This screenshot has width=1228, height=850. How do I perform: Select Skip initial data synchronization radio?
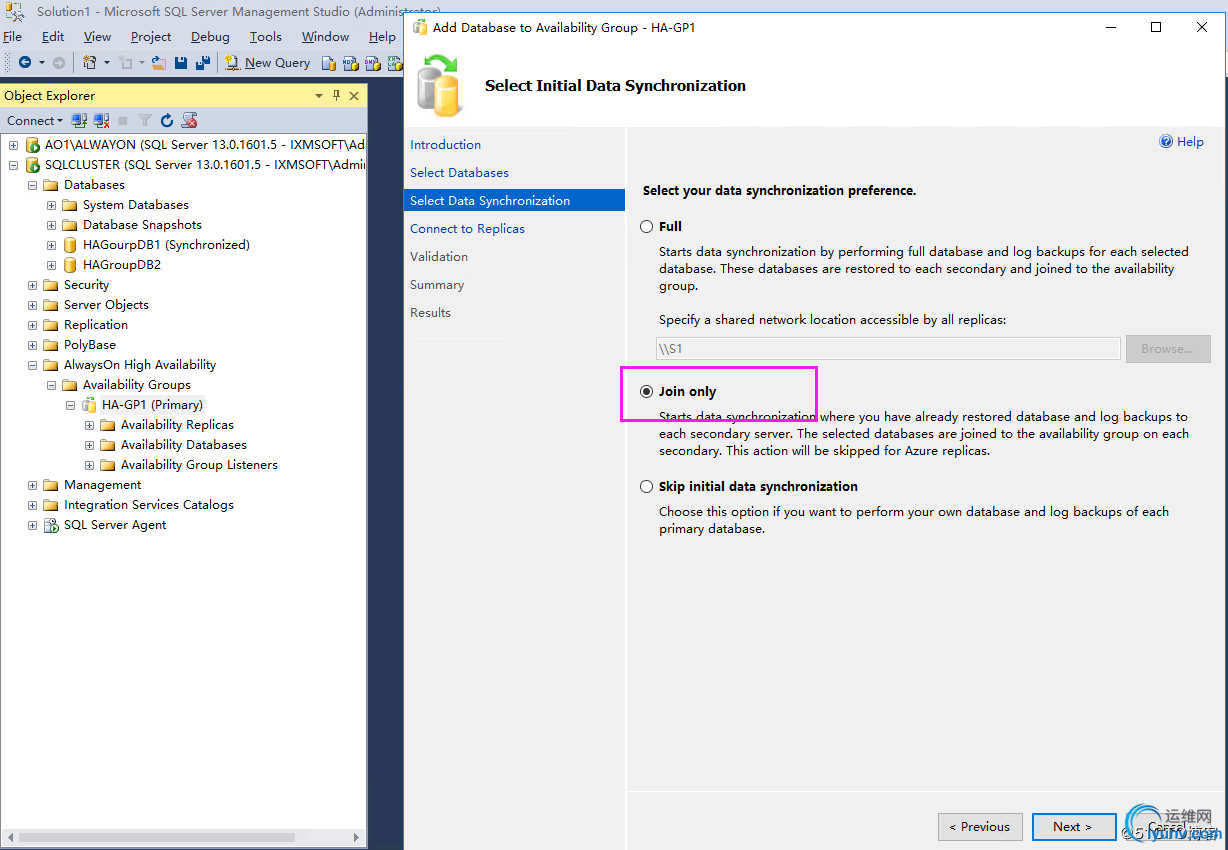(x=646, y=487)
